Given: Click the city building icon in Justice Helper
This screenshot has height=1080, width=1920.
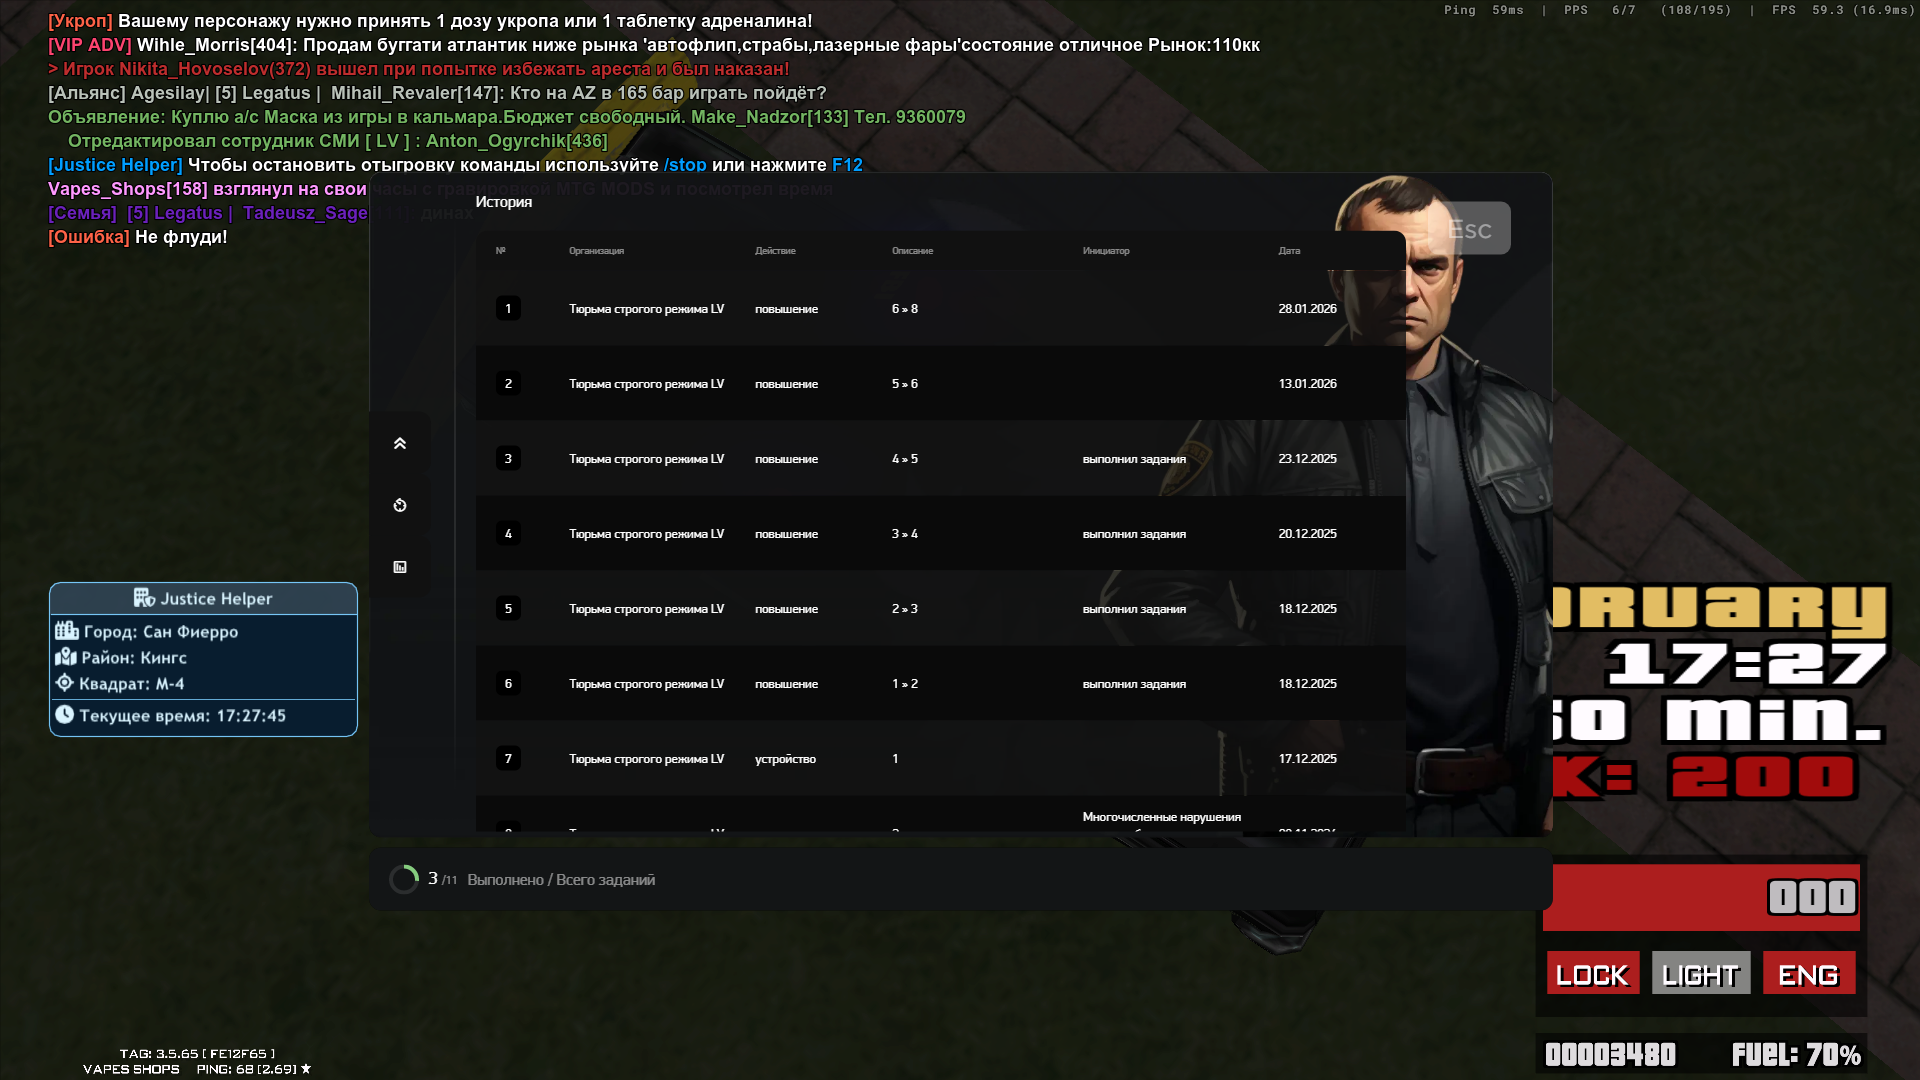Looking at the screenshot, I should [x=67, y=631].
